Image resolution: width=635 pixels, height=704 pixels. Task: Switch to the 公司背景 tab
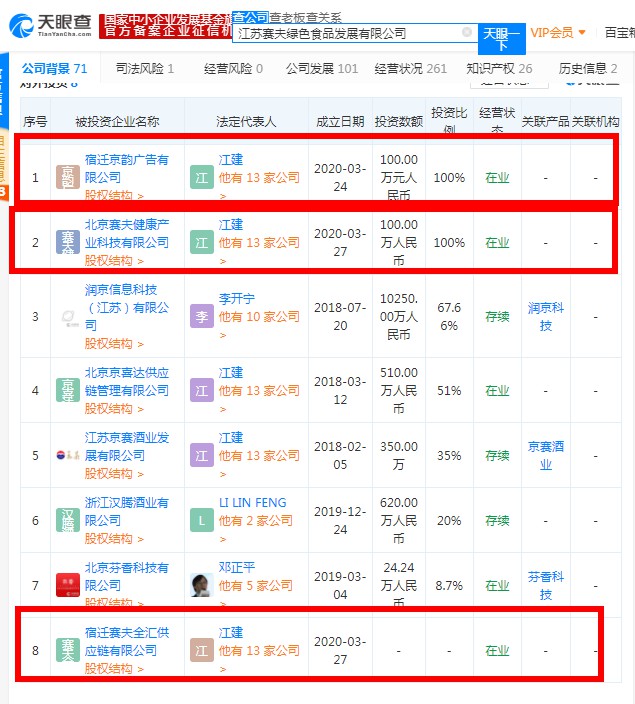coord(54,68)
